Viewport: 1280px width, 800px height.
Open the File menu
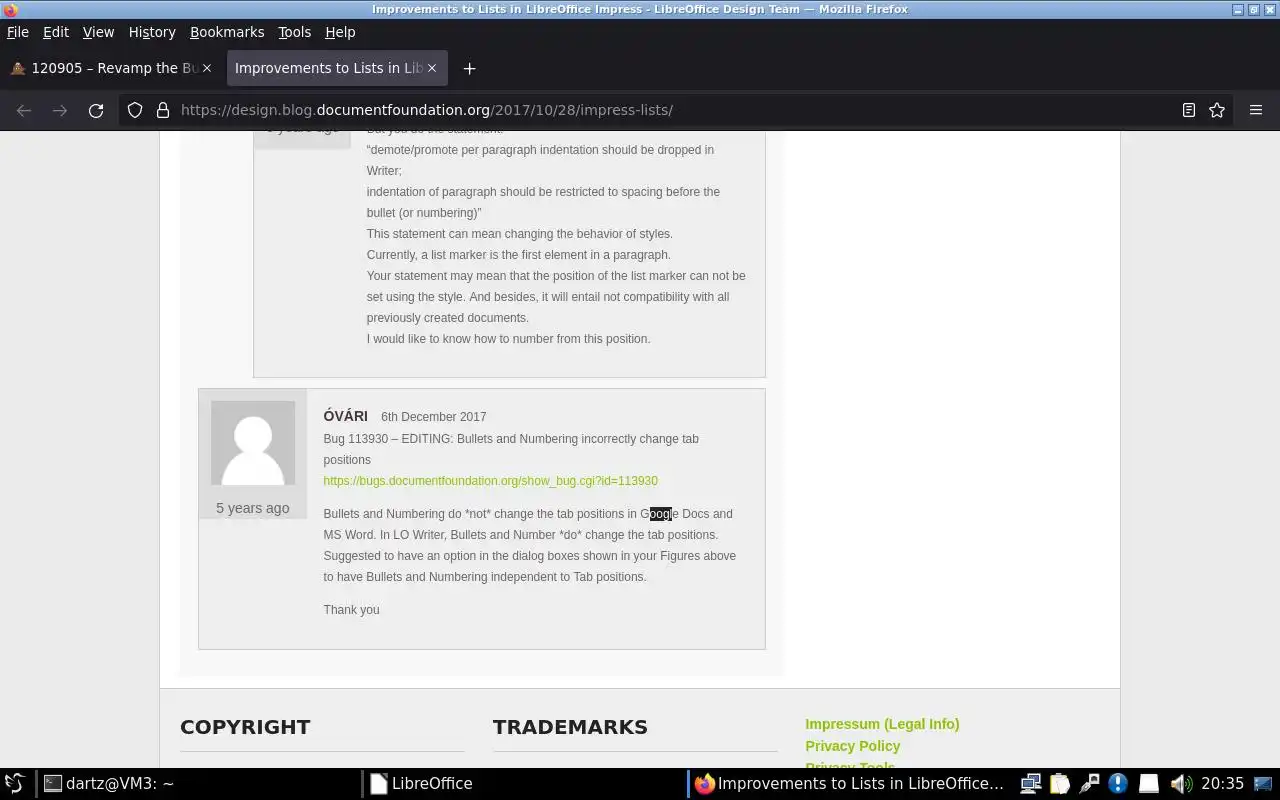18,32
